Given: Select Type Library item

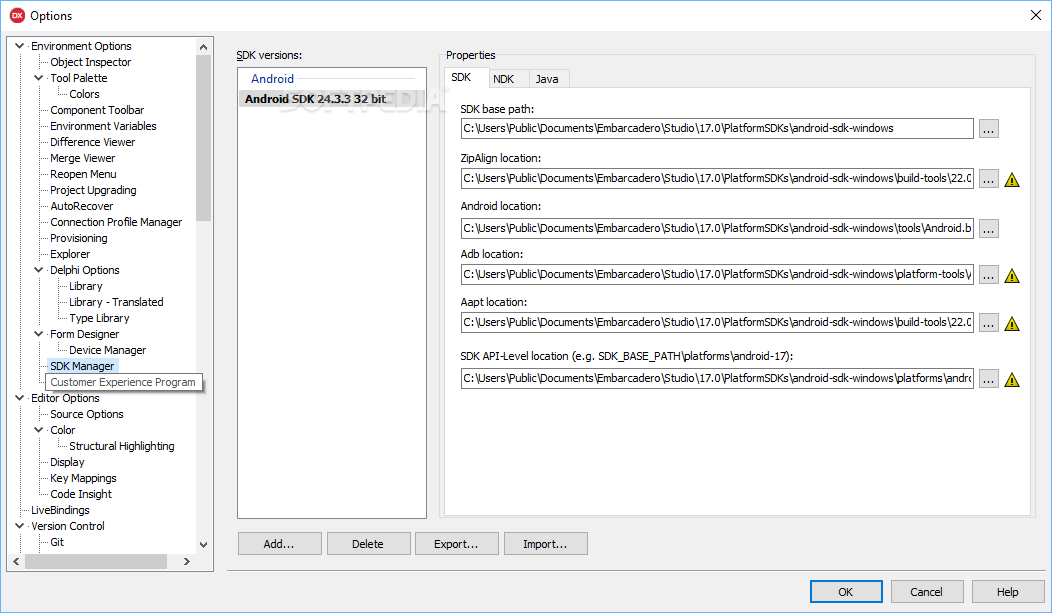Looking at the screenshot, I should [x=99, y=319].
